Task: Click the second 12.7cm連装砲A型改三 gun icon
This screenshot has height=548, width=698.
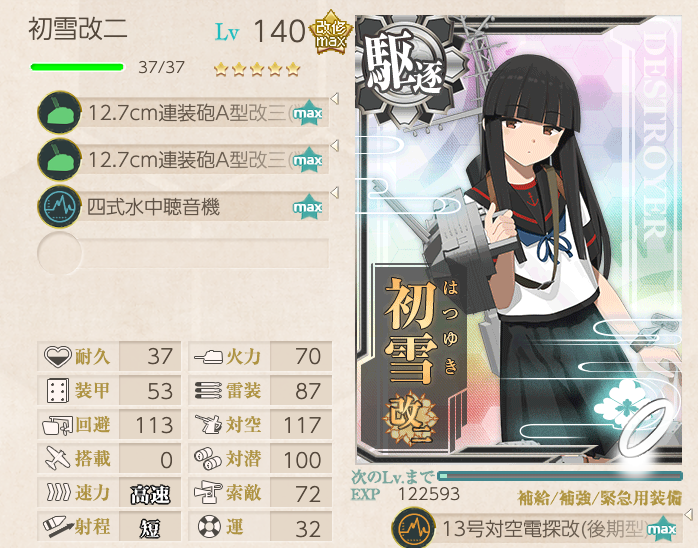Action: [59, 159]
